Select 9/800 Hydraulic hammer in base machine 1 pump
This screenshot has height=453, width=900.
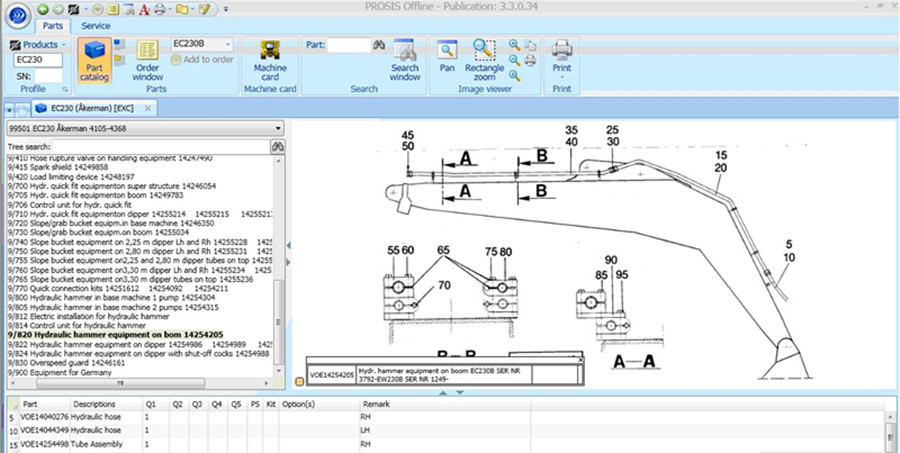[112, 297]
